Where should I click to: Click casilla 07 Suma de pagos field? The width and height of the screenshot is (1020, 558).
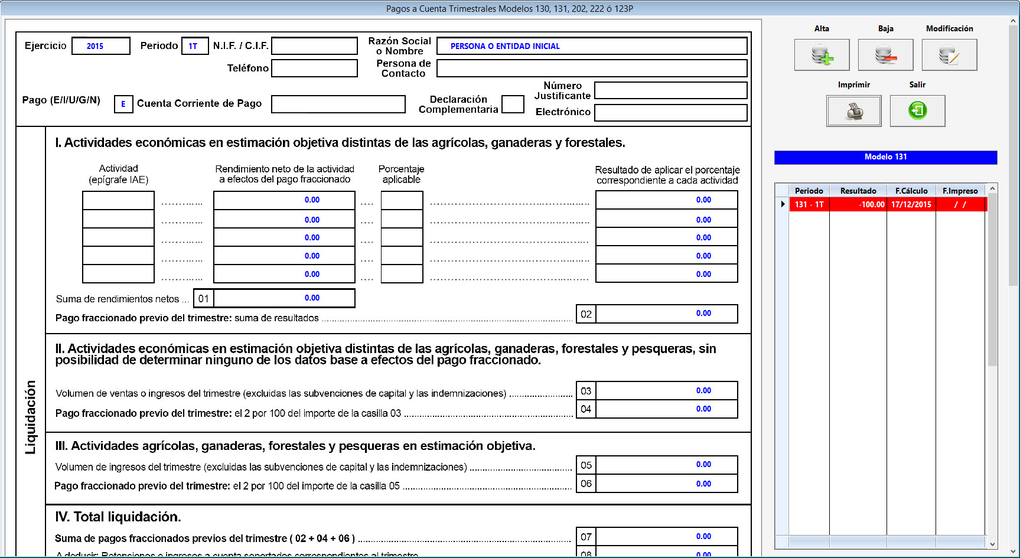click(x=667, y=537)
